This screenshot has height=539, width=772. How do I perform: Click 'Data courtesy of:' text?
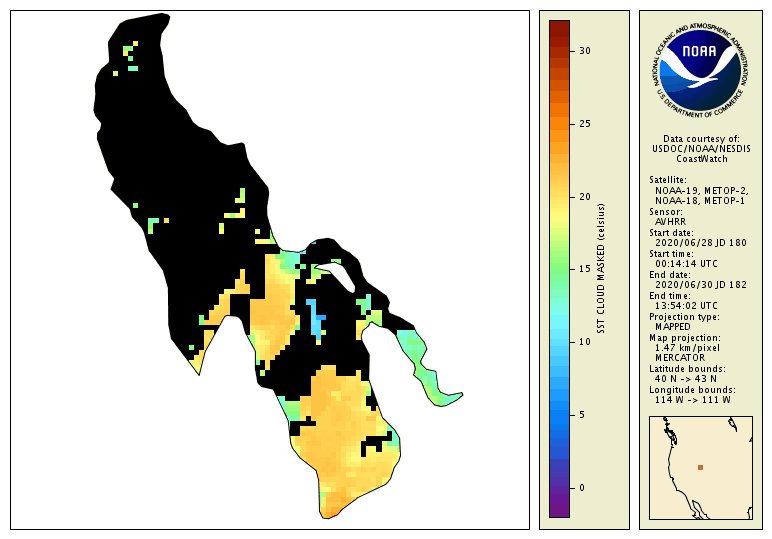[x=701, y=139]
